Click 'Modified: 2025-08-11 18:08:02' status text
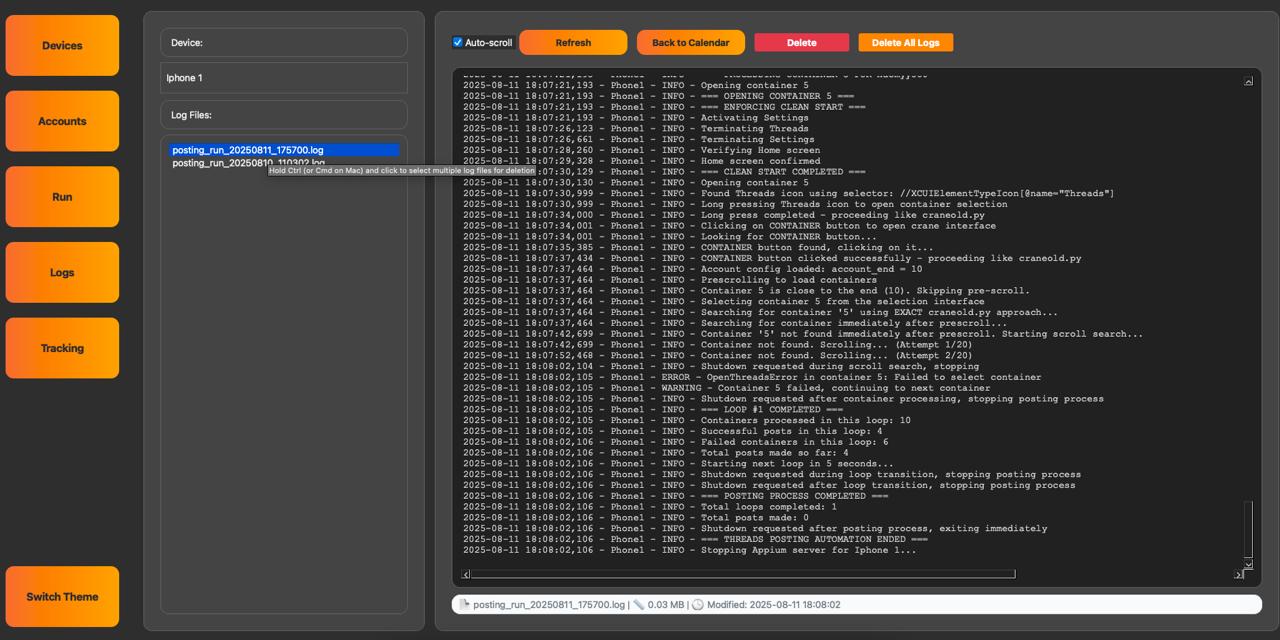Screen dimensions: 1280x640 (x=775, y=605)
